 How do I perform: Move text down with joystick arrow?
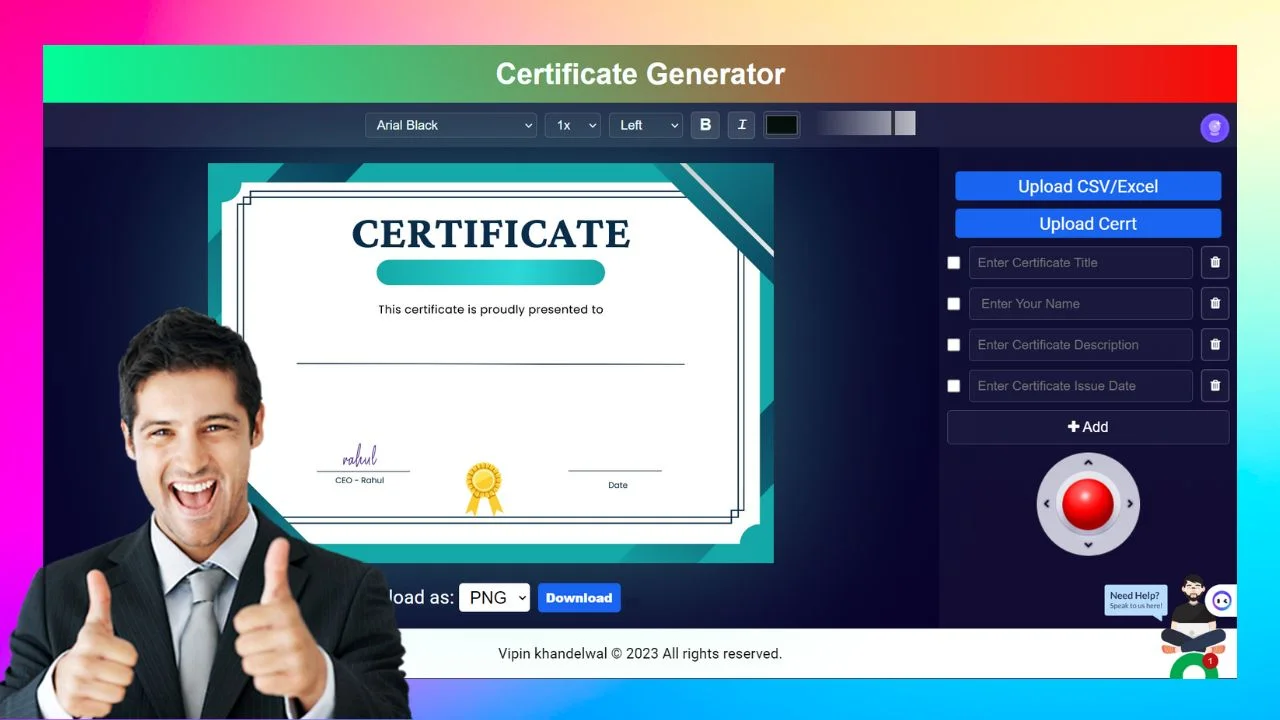(1088, 545)
